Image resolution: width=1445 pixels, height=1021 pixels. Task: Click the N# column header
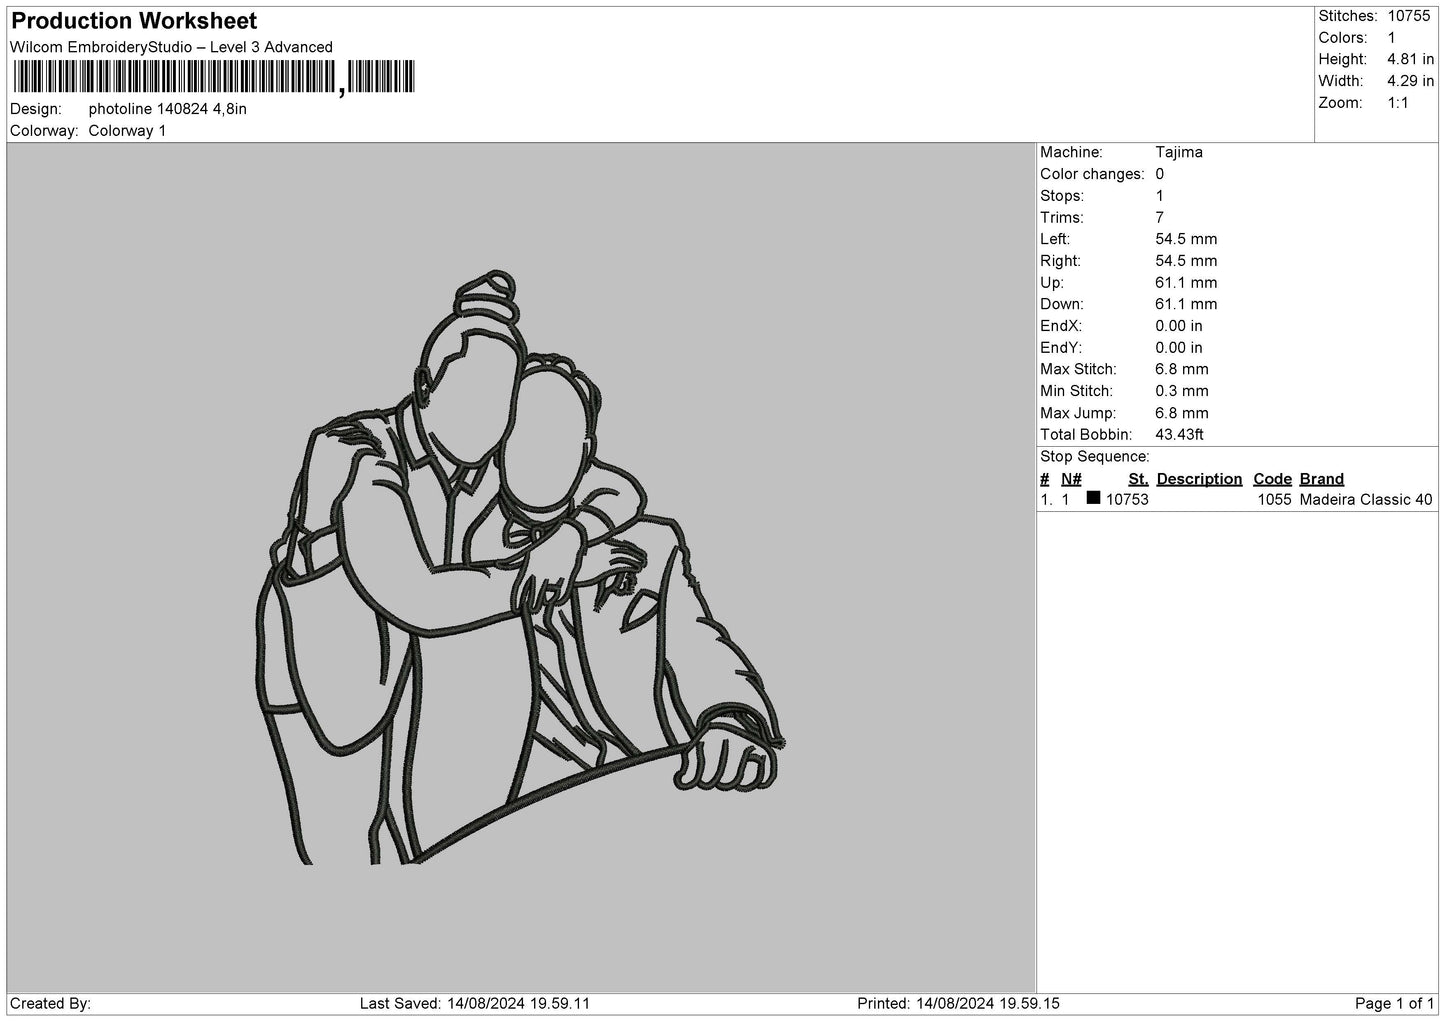point(1071,479)
